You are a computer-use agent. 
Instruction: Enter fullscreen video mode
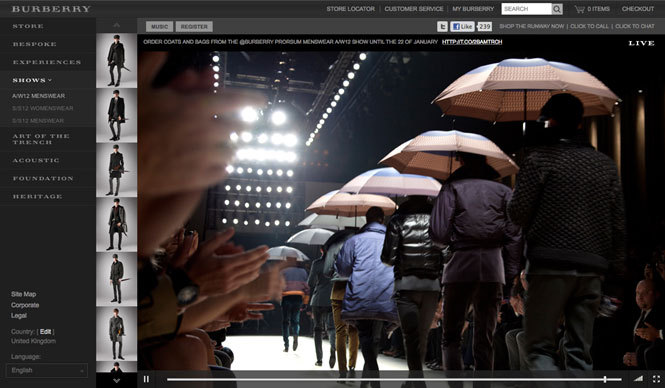point(656,380)
